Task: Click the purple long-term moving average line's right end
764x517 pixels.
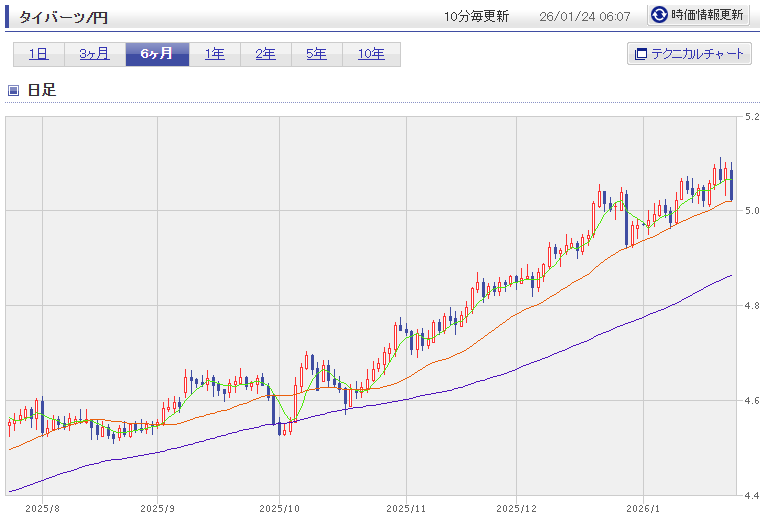Action: click(x=730, y=275)
